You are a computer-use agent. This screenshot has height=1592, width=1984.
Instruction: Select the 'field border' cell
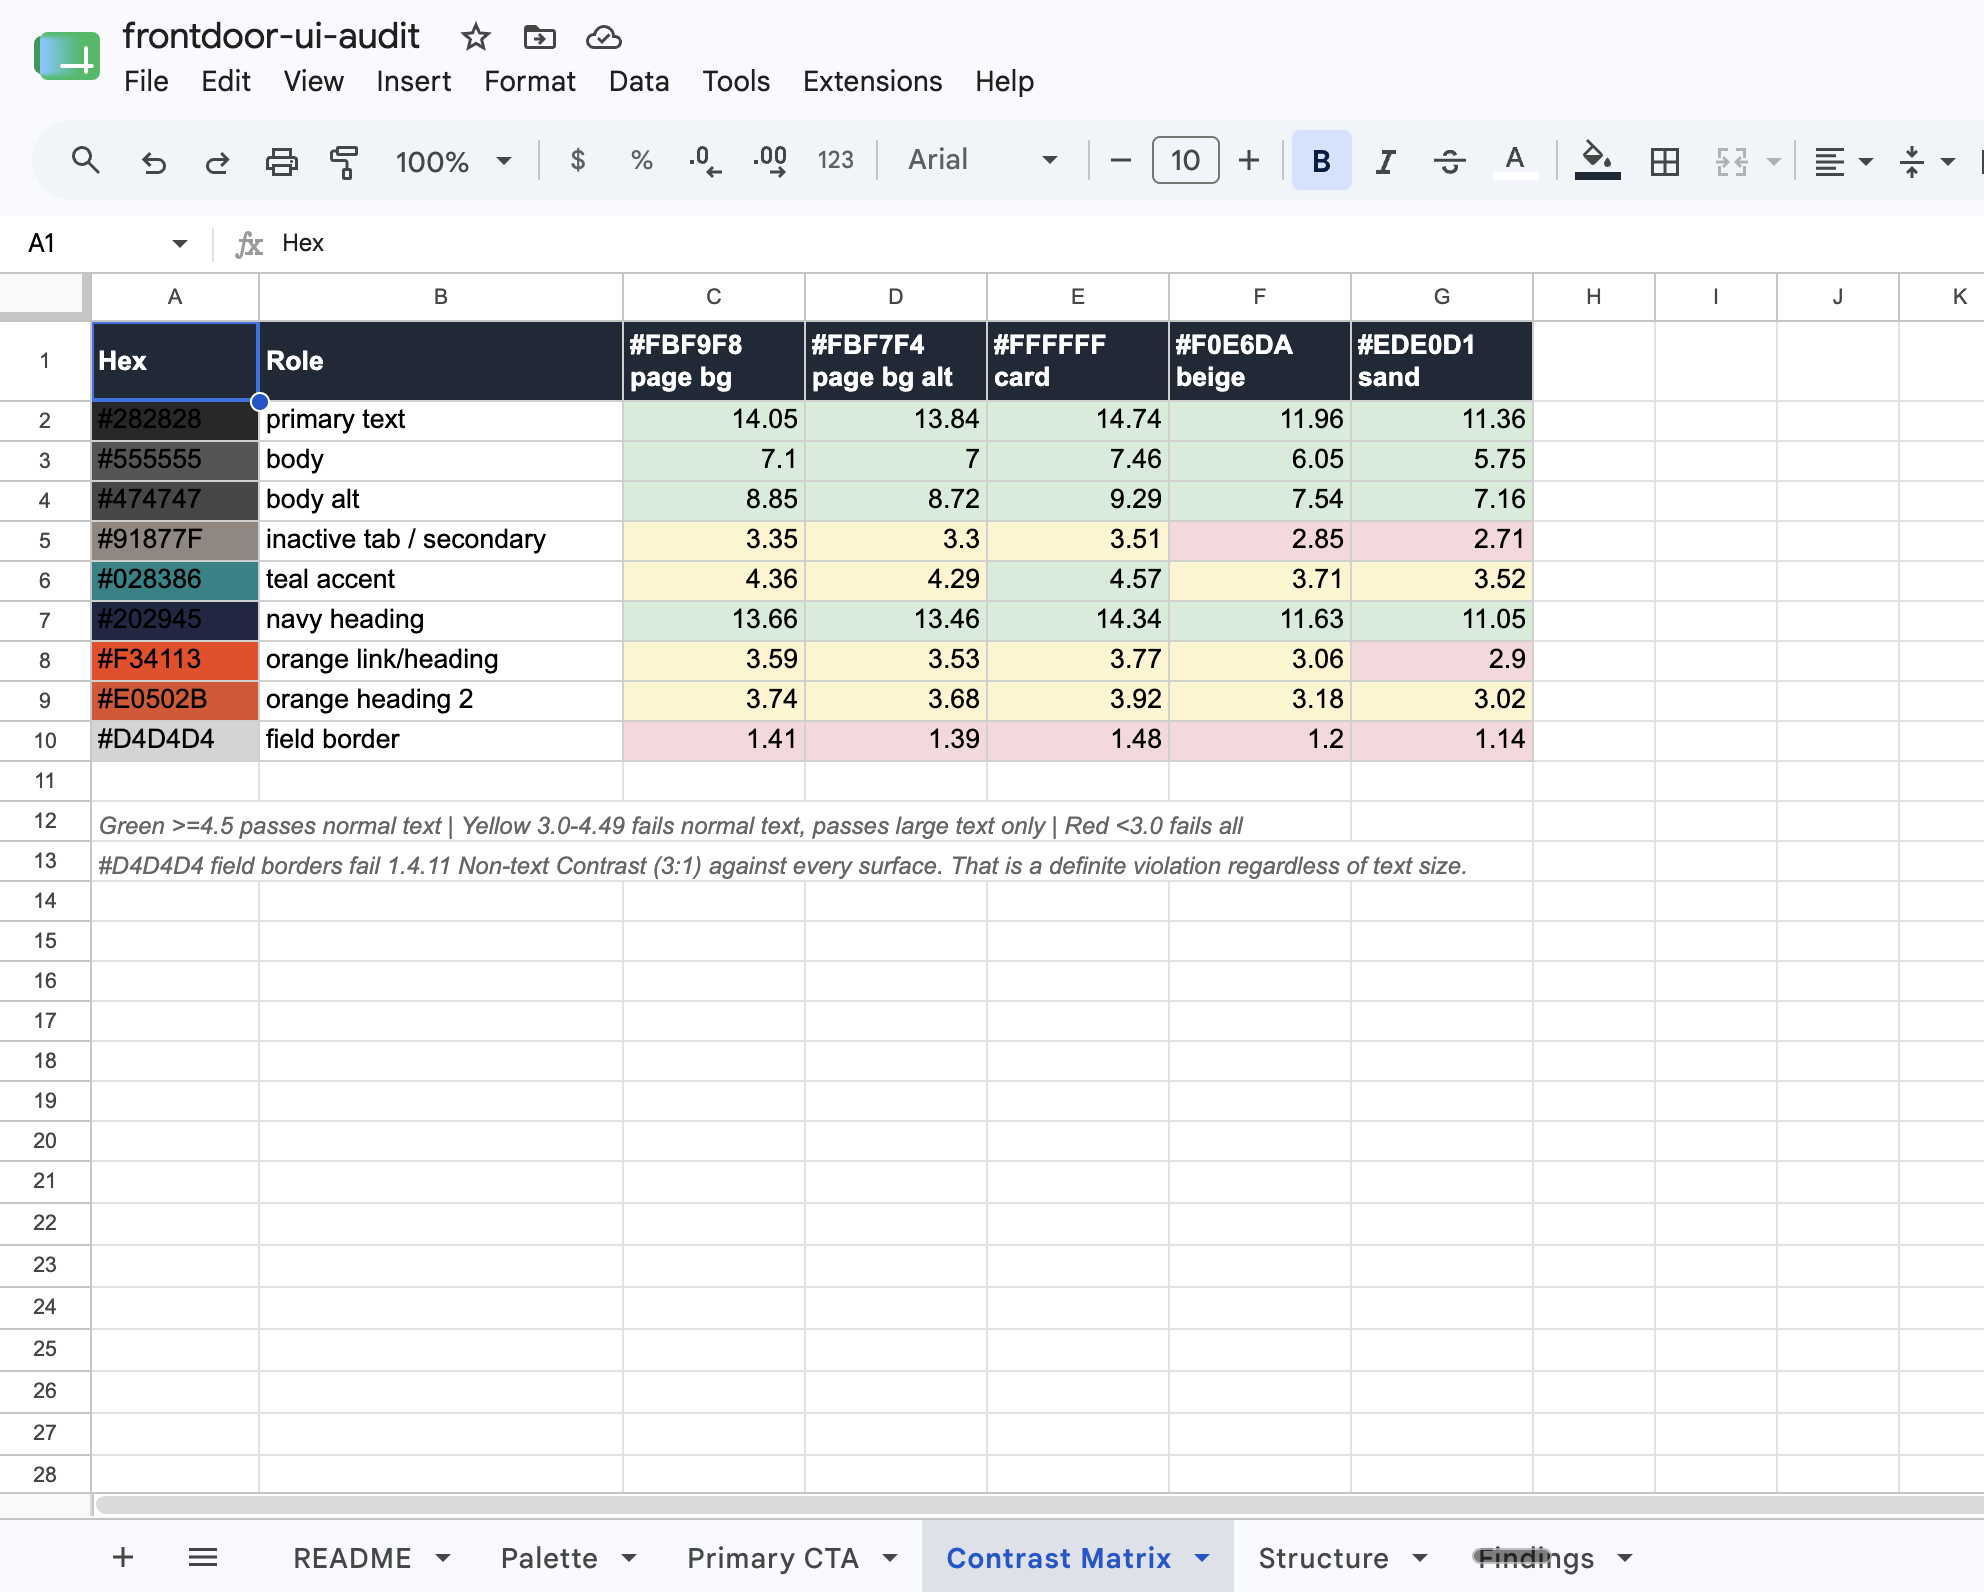pyautogui.click(x=440, y=740)
